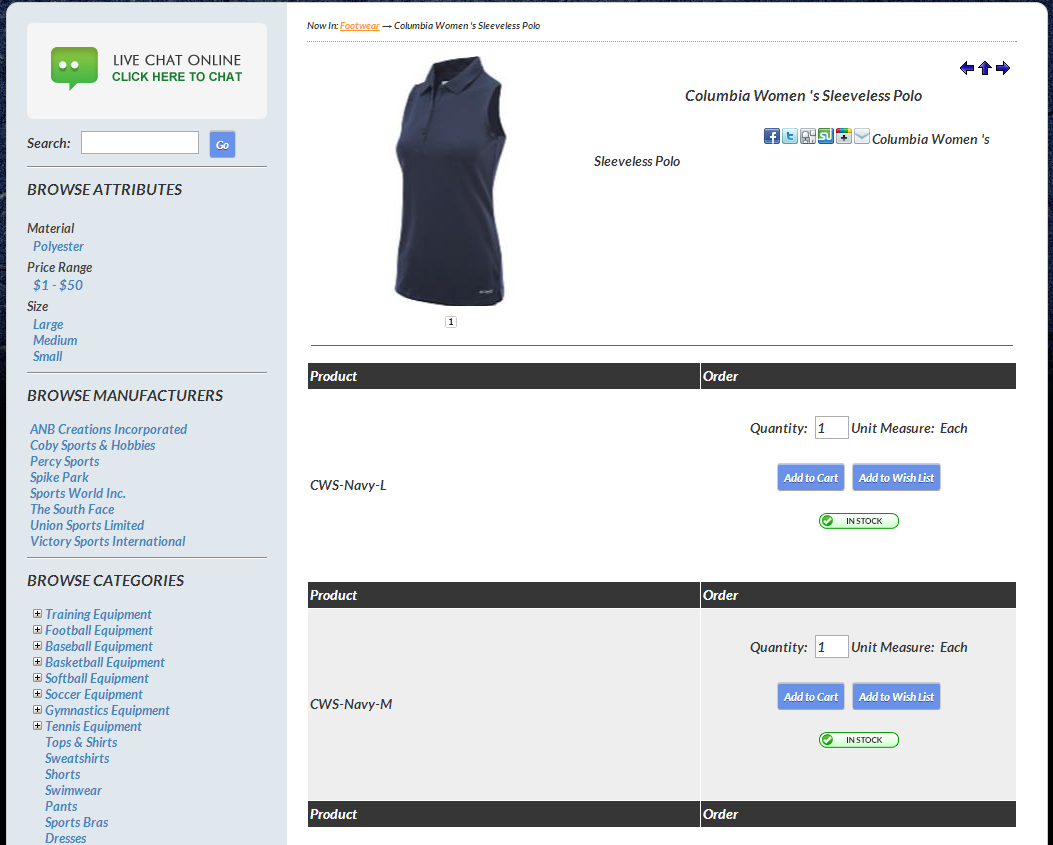1053x845 pixels.
Task: Filter by size Large
Action: 48,324
